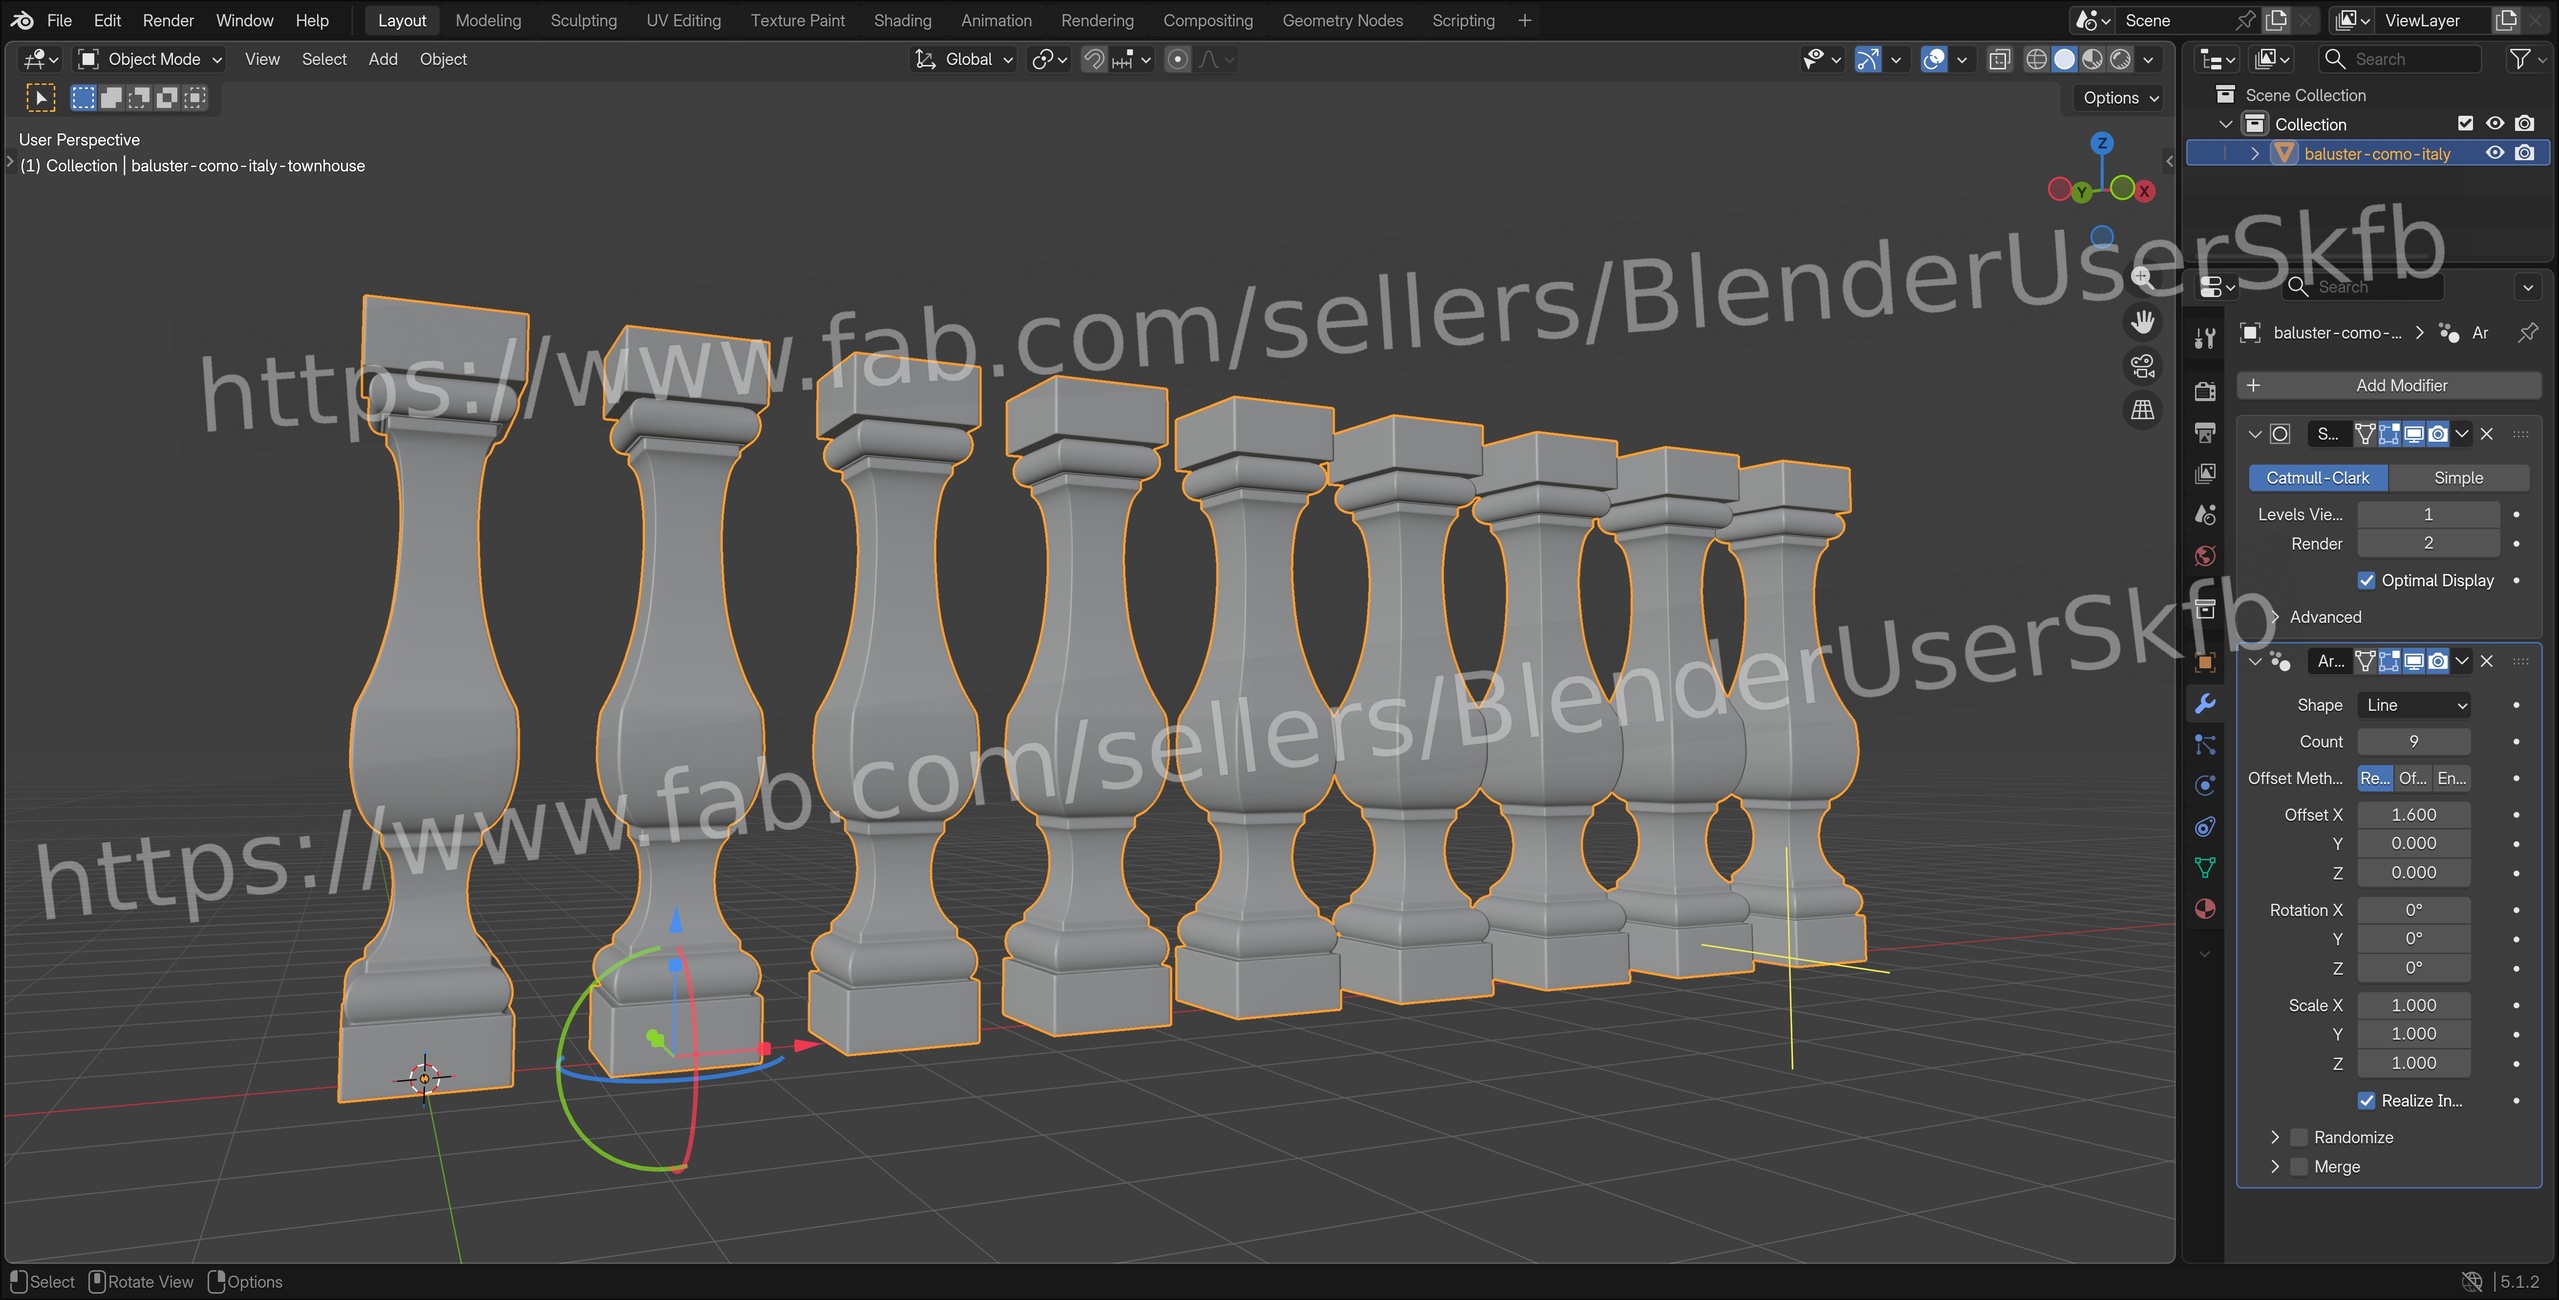Open the Material properties tab

point(2205,908)
